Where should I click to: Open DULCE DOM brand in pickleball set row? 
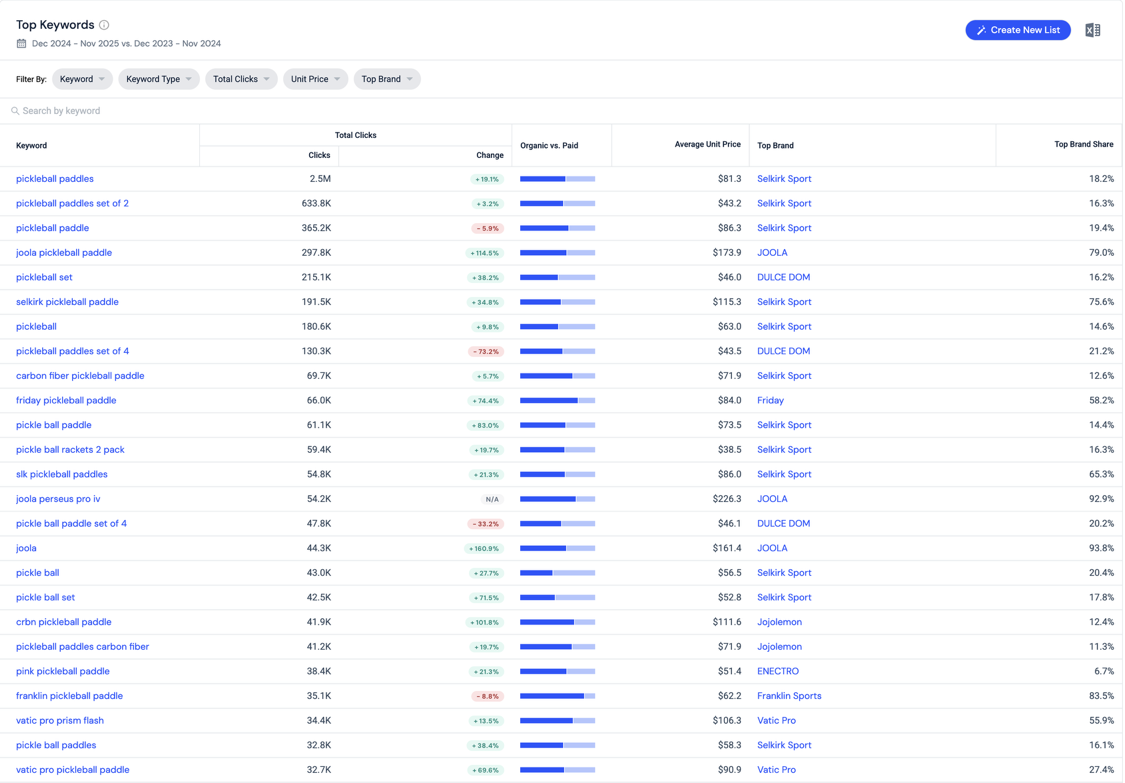(783, 277)
